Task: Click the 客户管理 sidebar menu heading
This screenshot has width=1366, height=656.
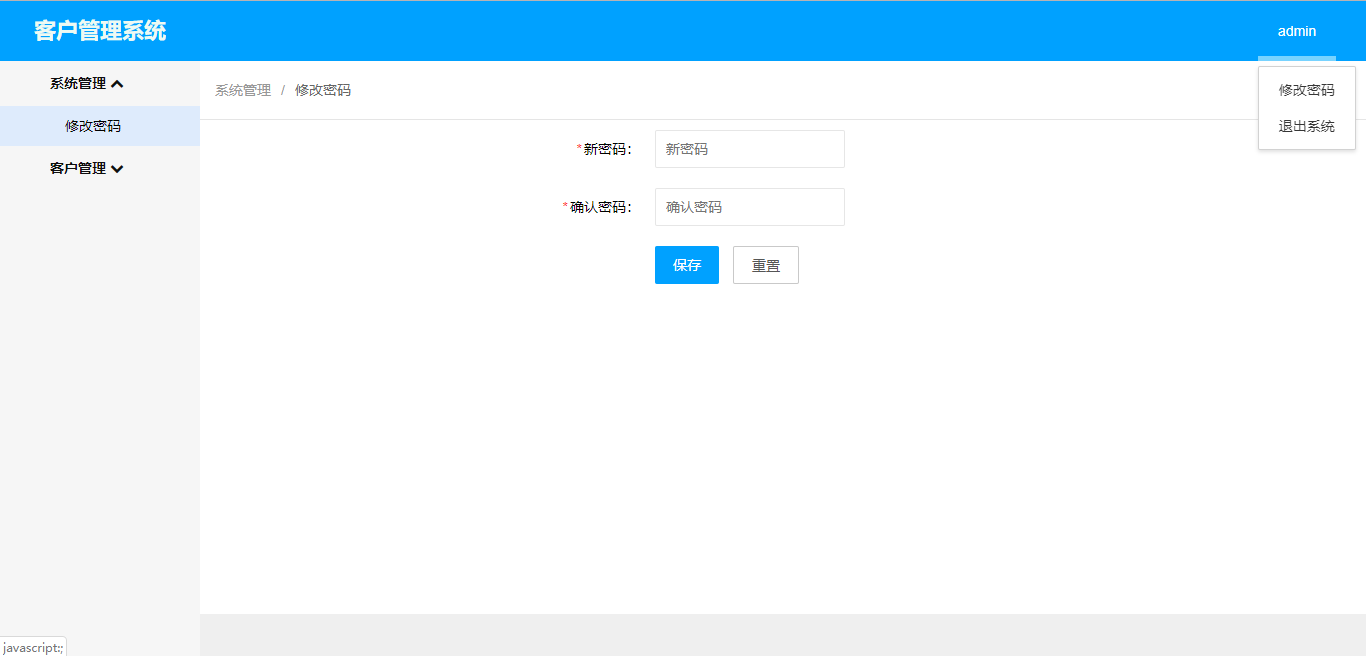Action: pos(78,169)
